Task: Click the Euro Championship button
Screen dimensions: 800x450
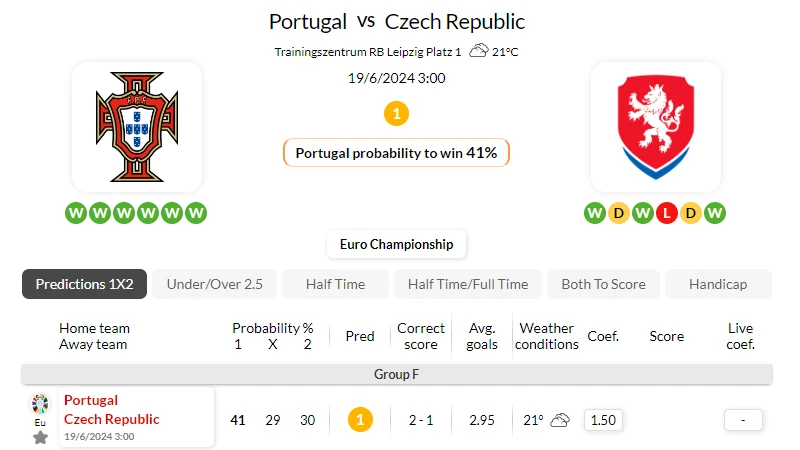Action: tap(396, 244)
